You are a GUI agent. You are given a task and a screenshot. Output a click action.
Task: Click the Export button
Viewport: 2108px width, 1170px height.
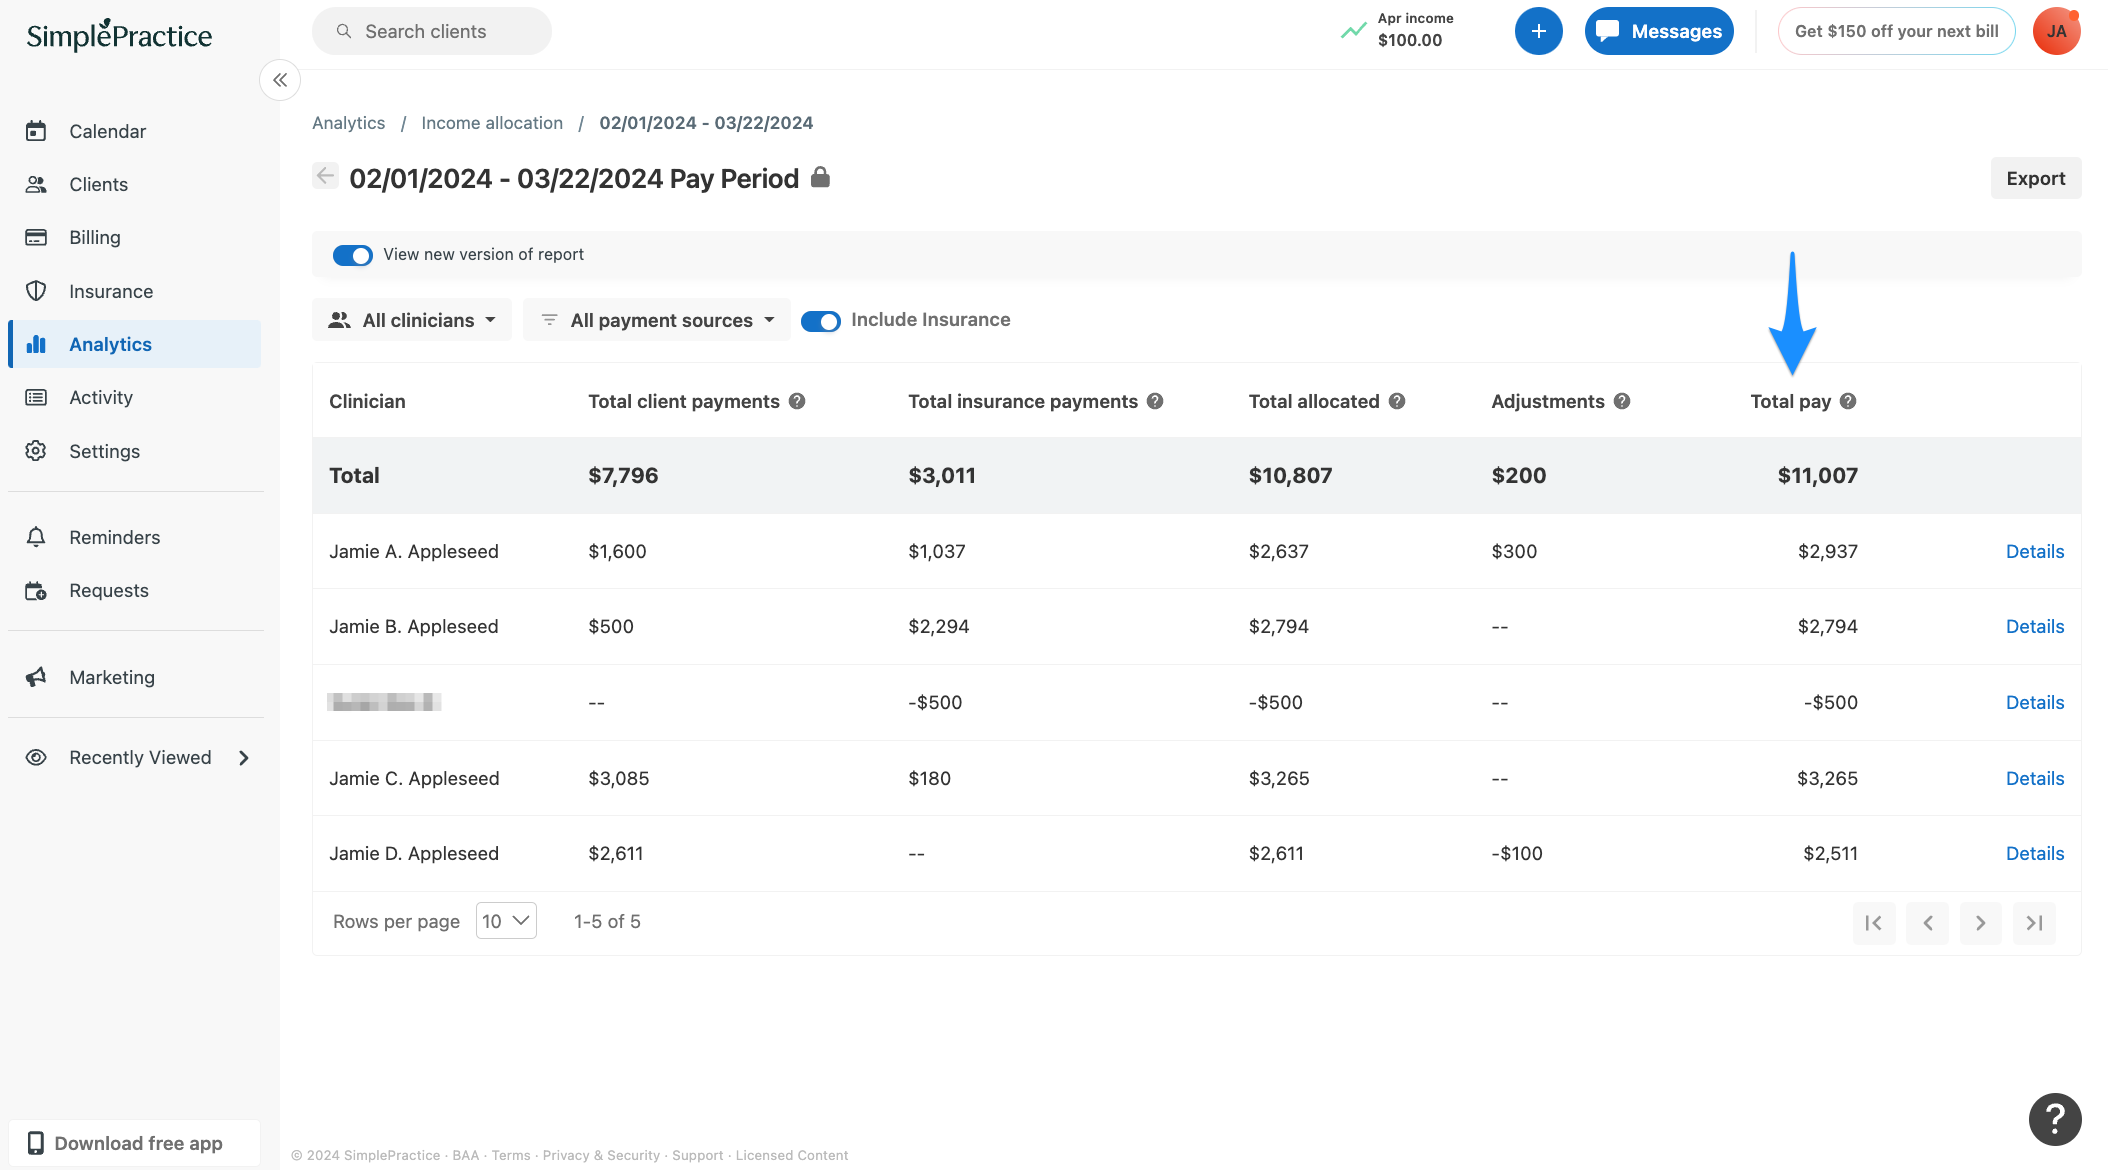2036,177
